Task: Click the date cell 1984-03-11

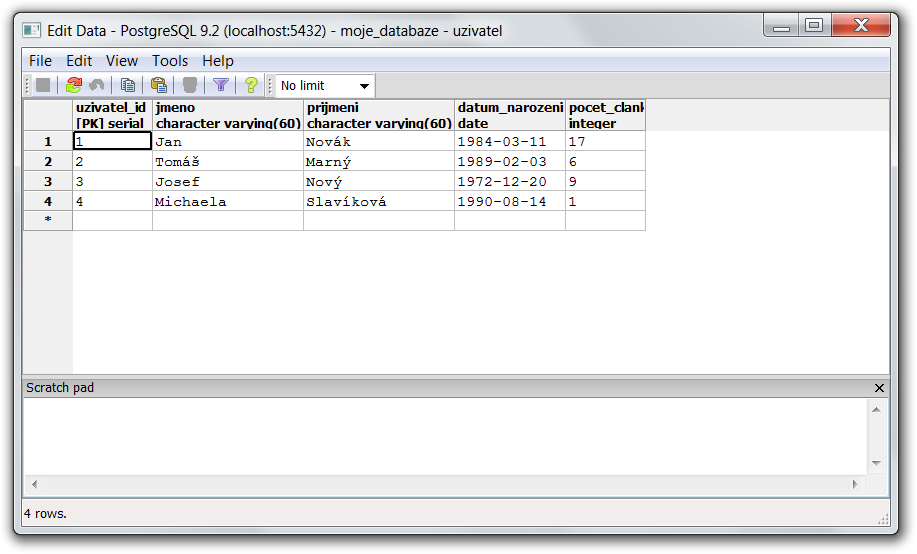Action: (x=510, y=142)
